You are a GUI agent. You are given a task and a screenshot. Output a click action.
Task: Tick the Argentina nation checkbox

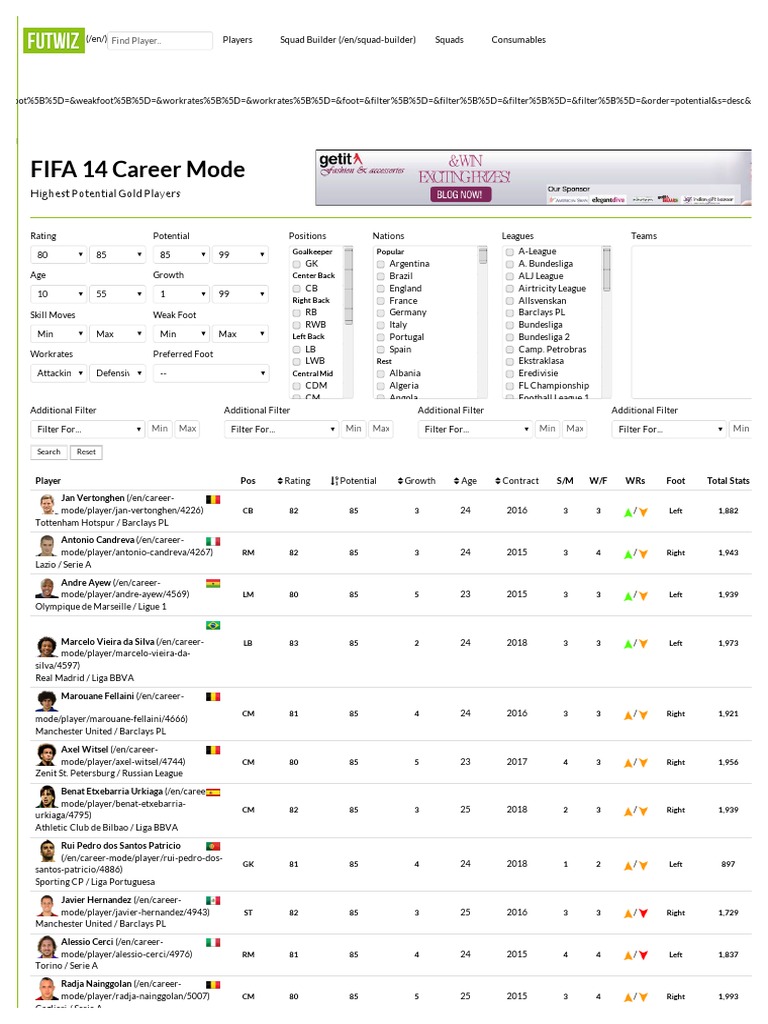click(x=380, y=264)
